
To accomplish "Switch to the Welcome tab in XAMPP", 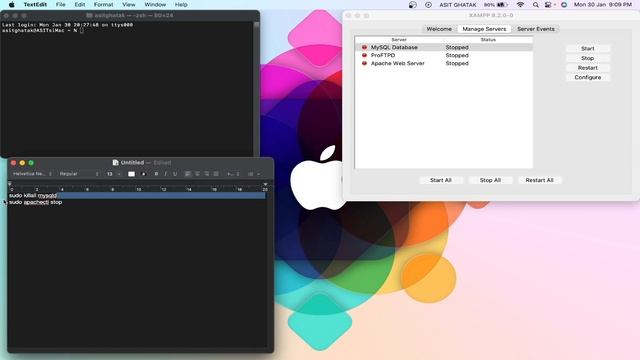I will coord(439,29).
